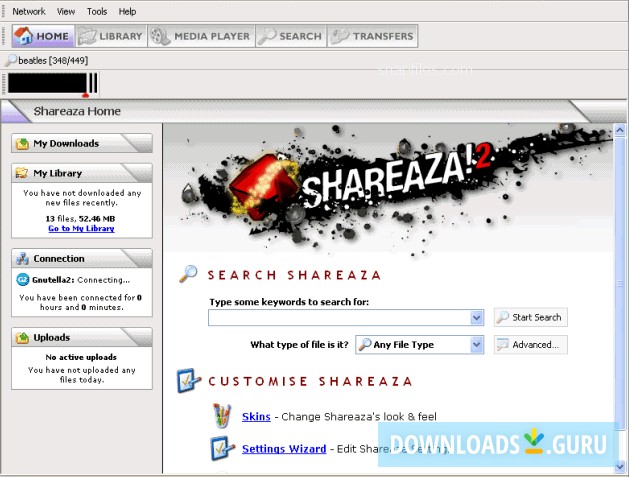Click the Uploads folder icon
This screenshot has height=477, width=629.
click(22, 338)
